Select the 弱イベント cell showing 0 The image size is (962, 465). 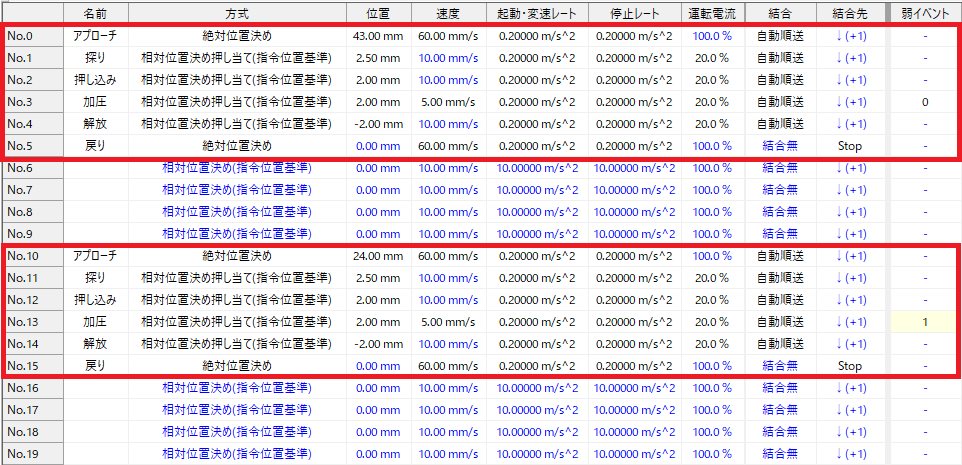point(925,102)
